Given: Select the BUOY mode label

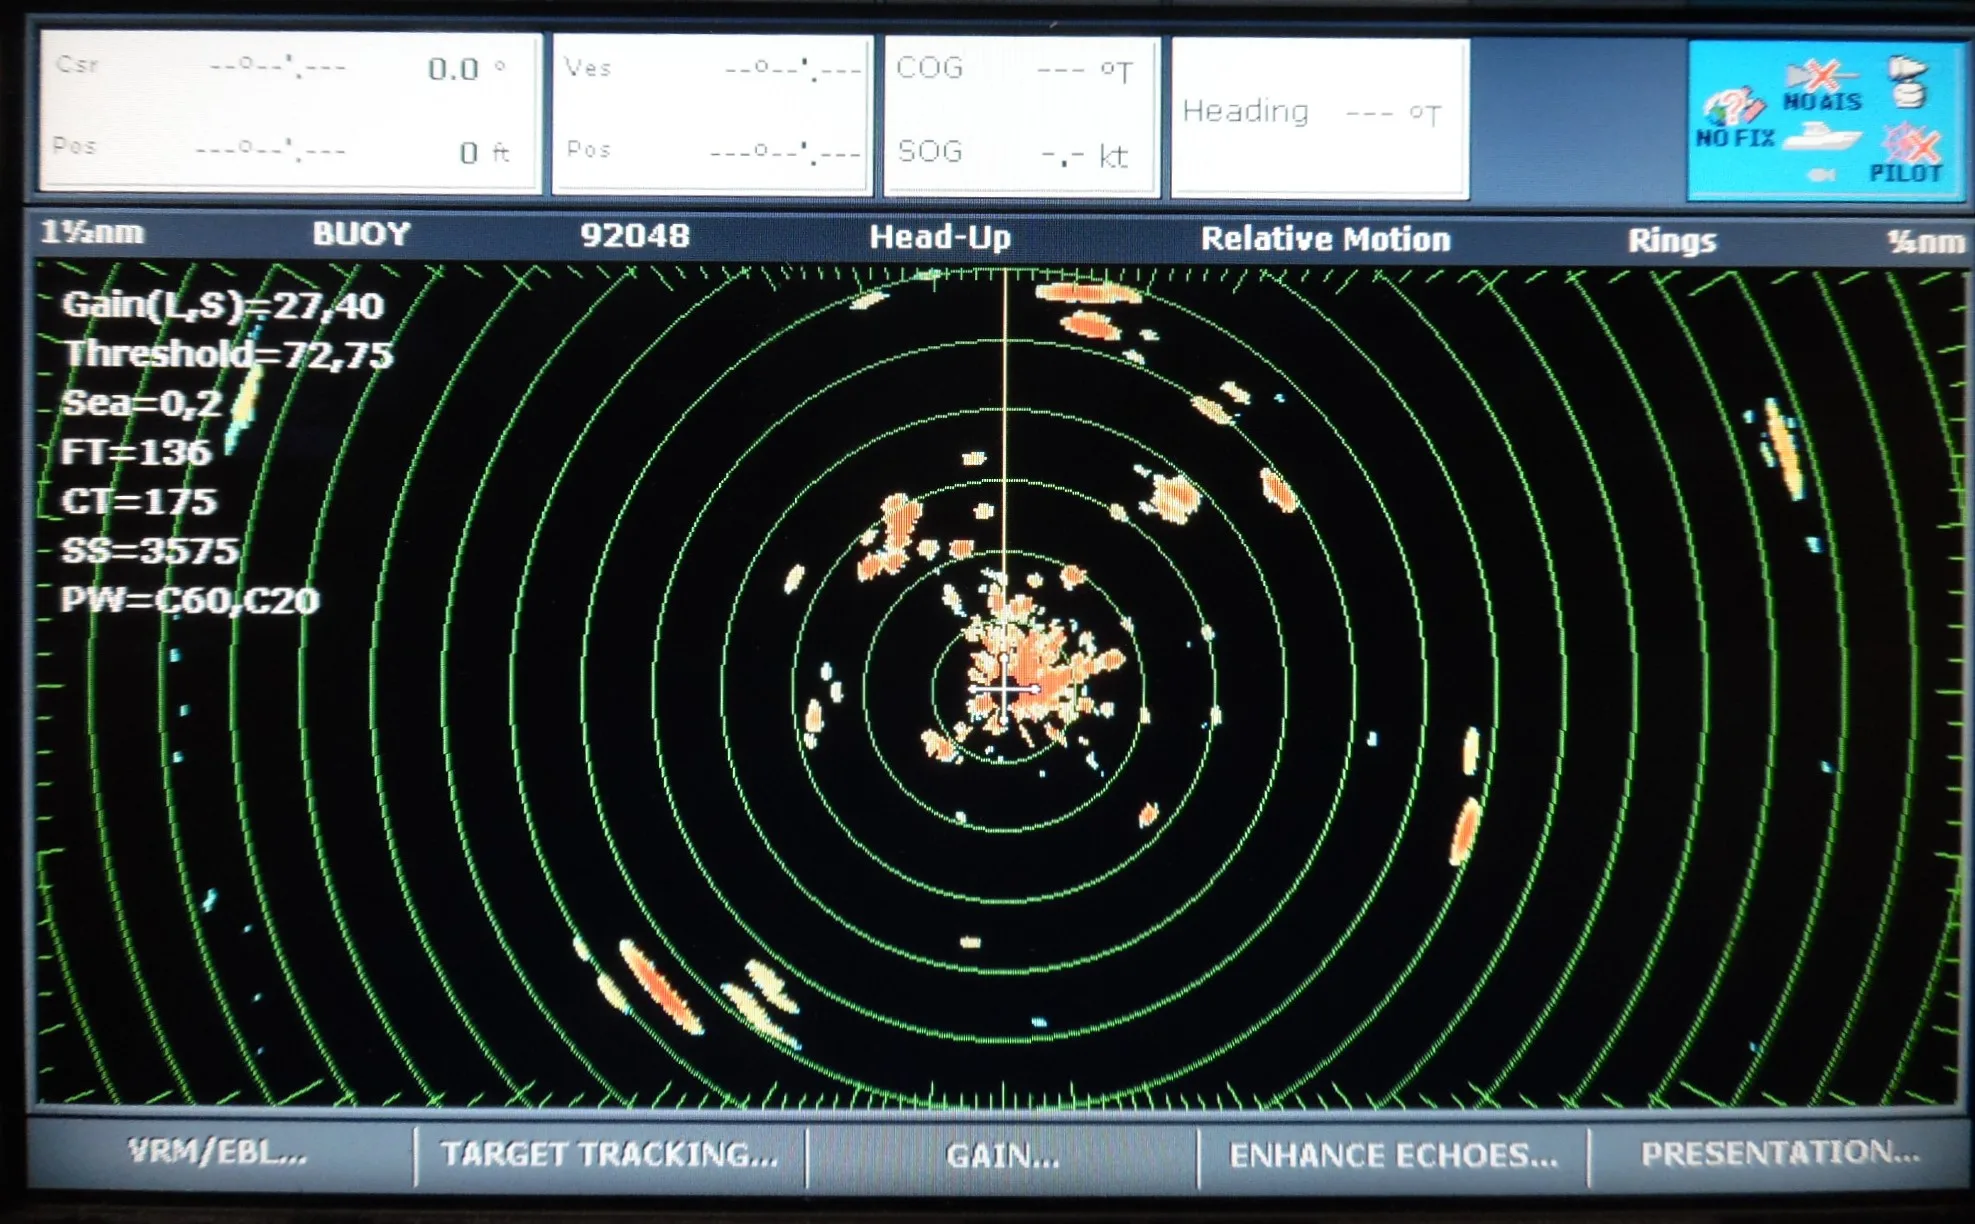Looking at the screenshot, I should (361, 234).
